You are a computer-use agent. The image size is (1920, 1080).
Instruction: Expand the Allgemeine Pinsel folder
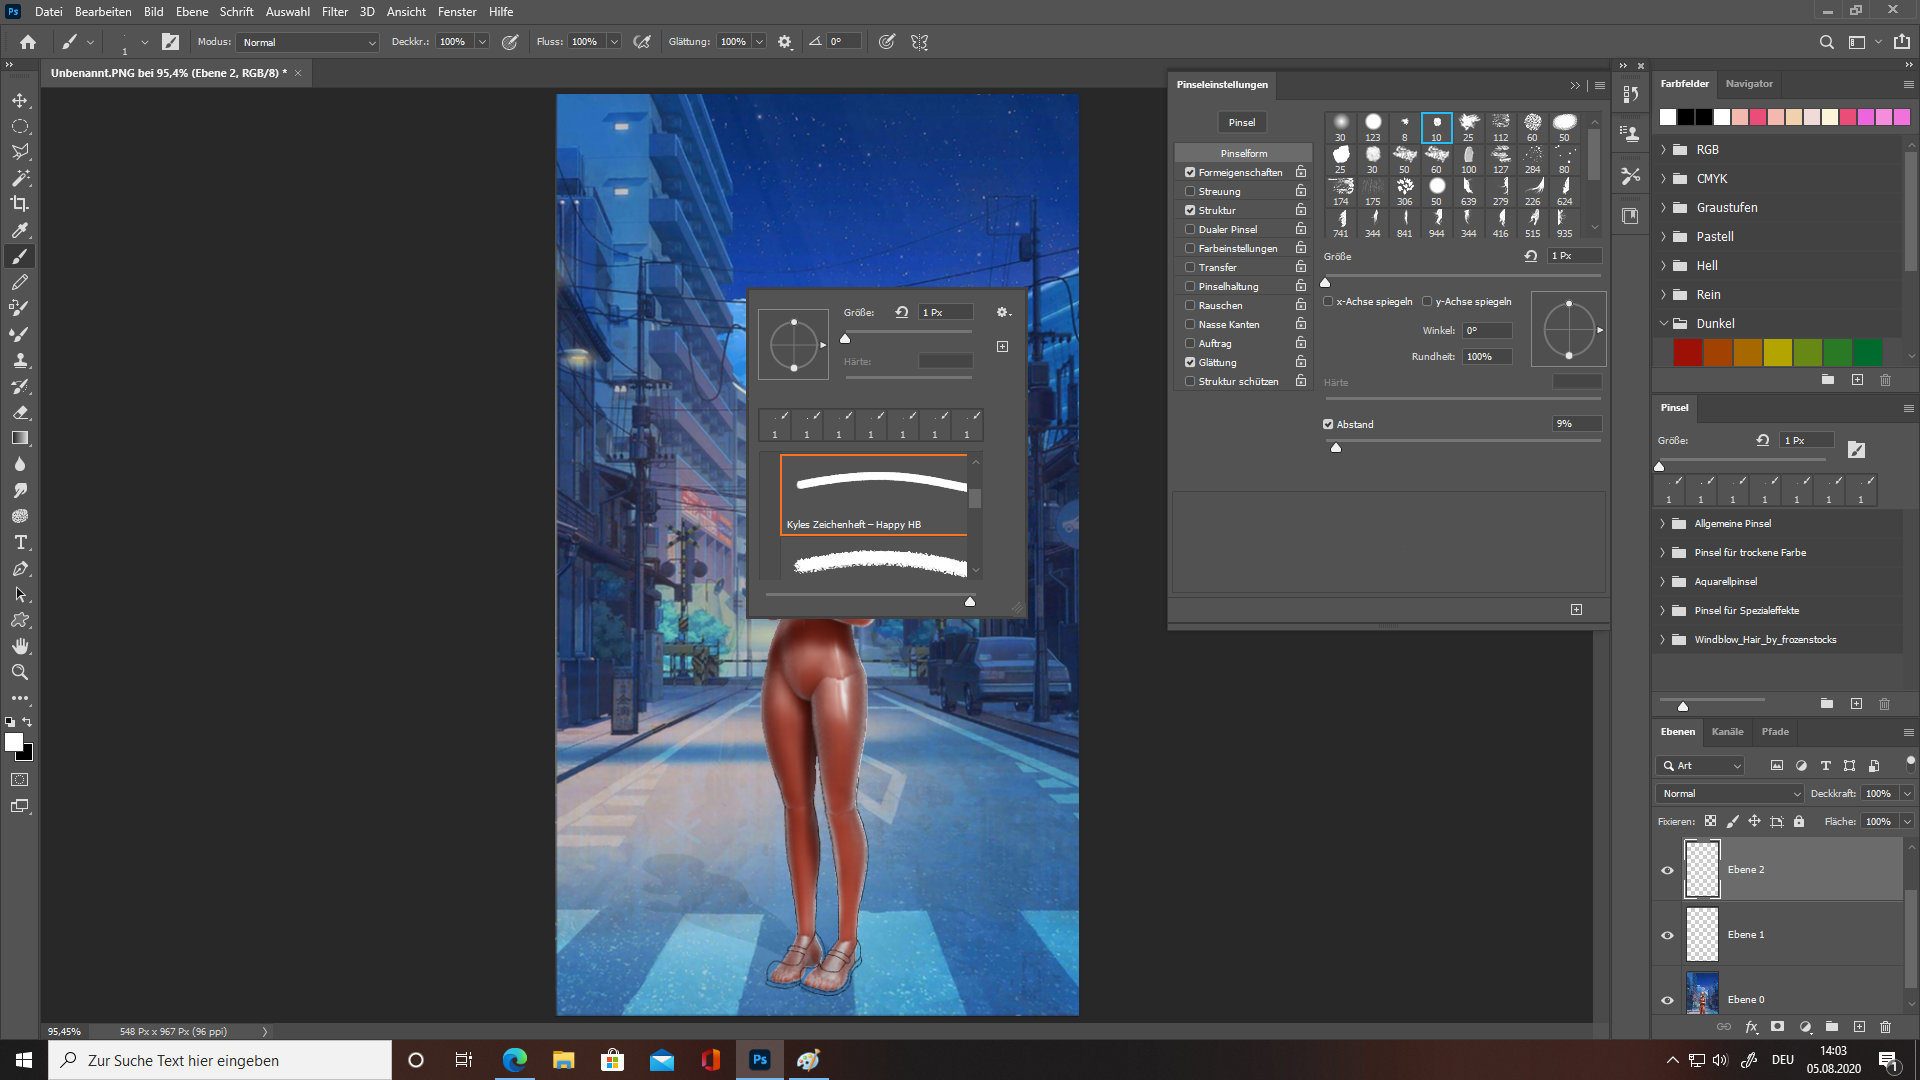[x=1663, y=524]
